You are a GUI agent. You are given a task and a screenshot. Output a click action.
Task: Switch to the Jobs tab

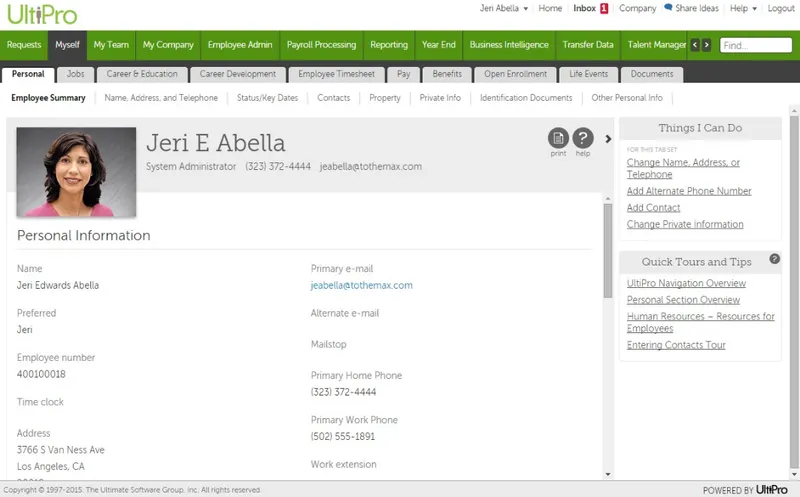(76, 74)
